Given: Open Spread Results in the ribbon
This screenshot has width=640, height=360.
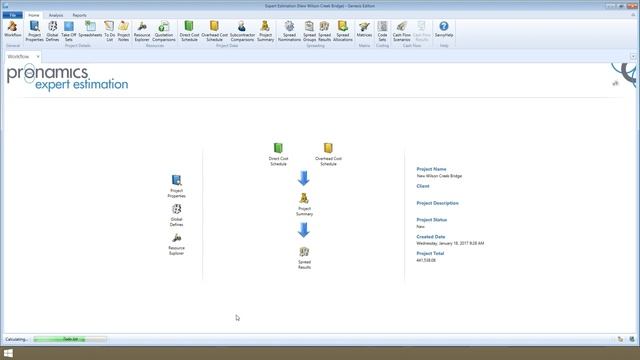Looking at the screenshot, I should [324, 31].
